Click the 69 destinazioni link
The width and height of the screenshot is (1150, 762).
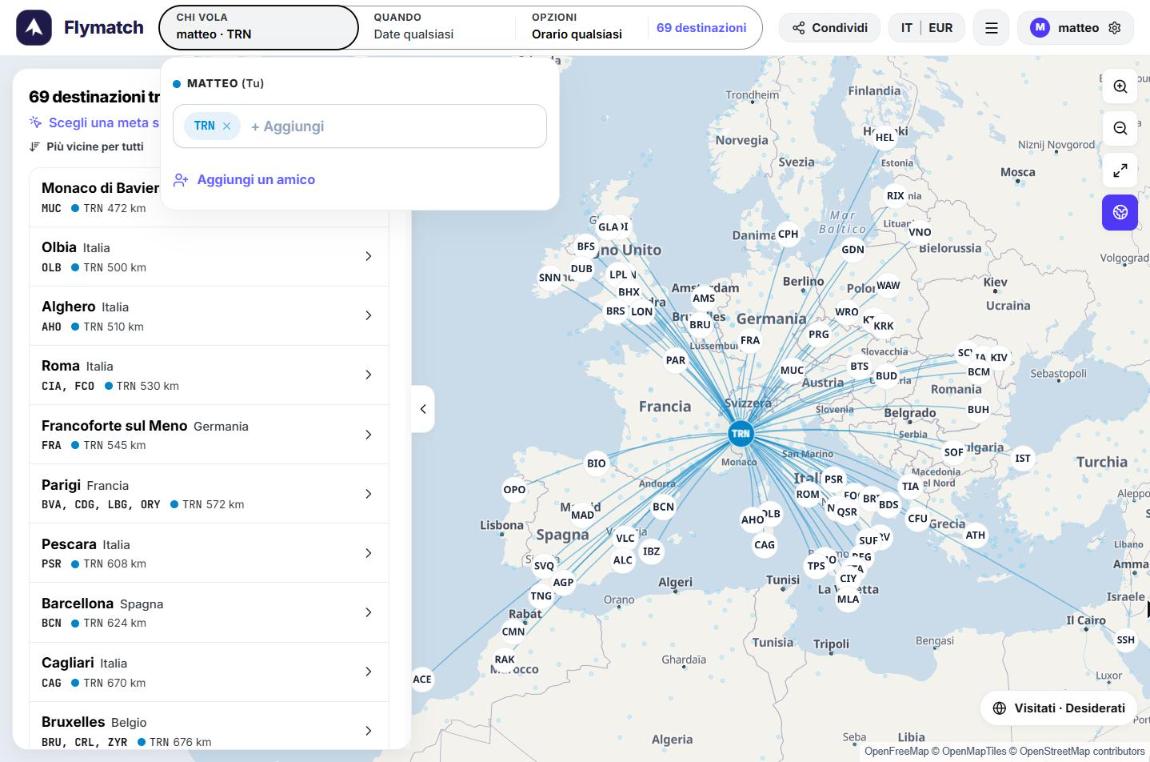click(x=701, y=28)
